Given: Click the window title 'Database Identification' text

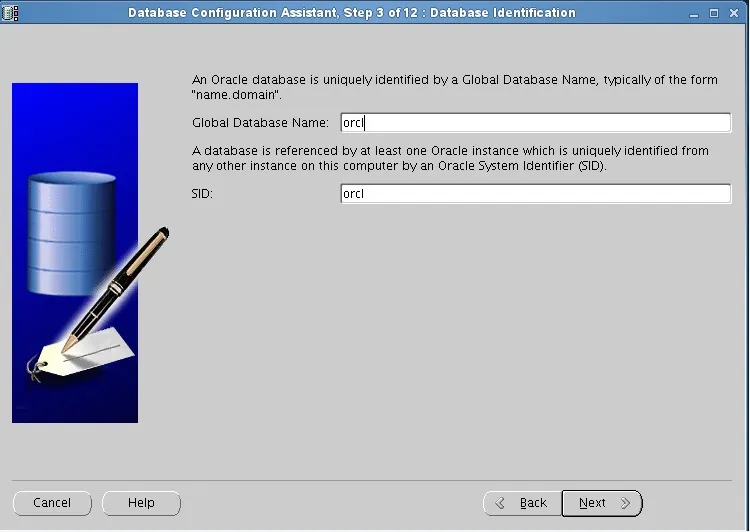Looking at the screenshot, I should pyautogui.click(x=502, y=12).
